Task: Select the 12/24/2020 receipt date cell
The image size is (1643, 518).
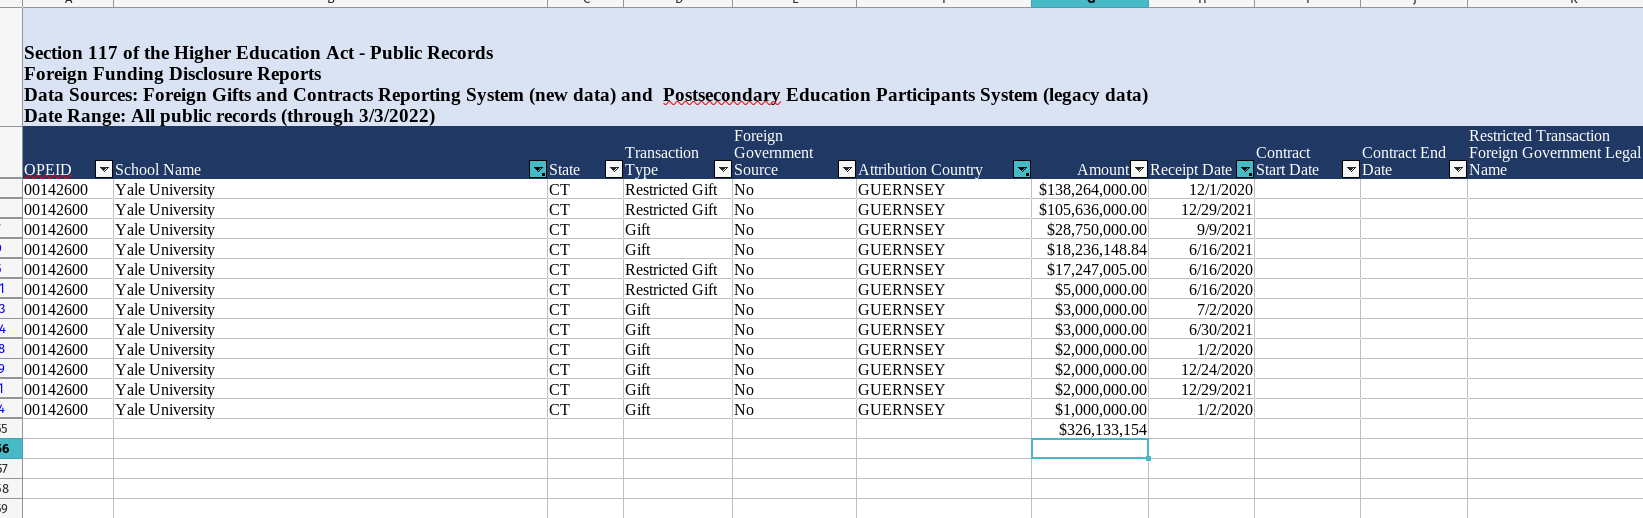Action: 1201,369
